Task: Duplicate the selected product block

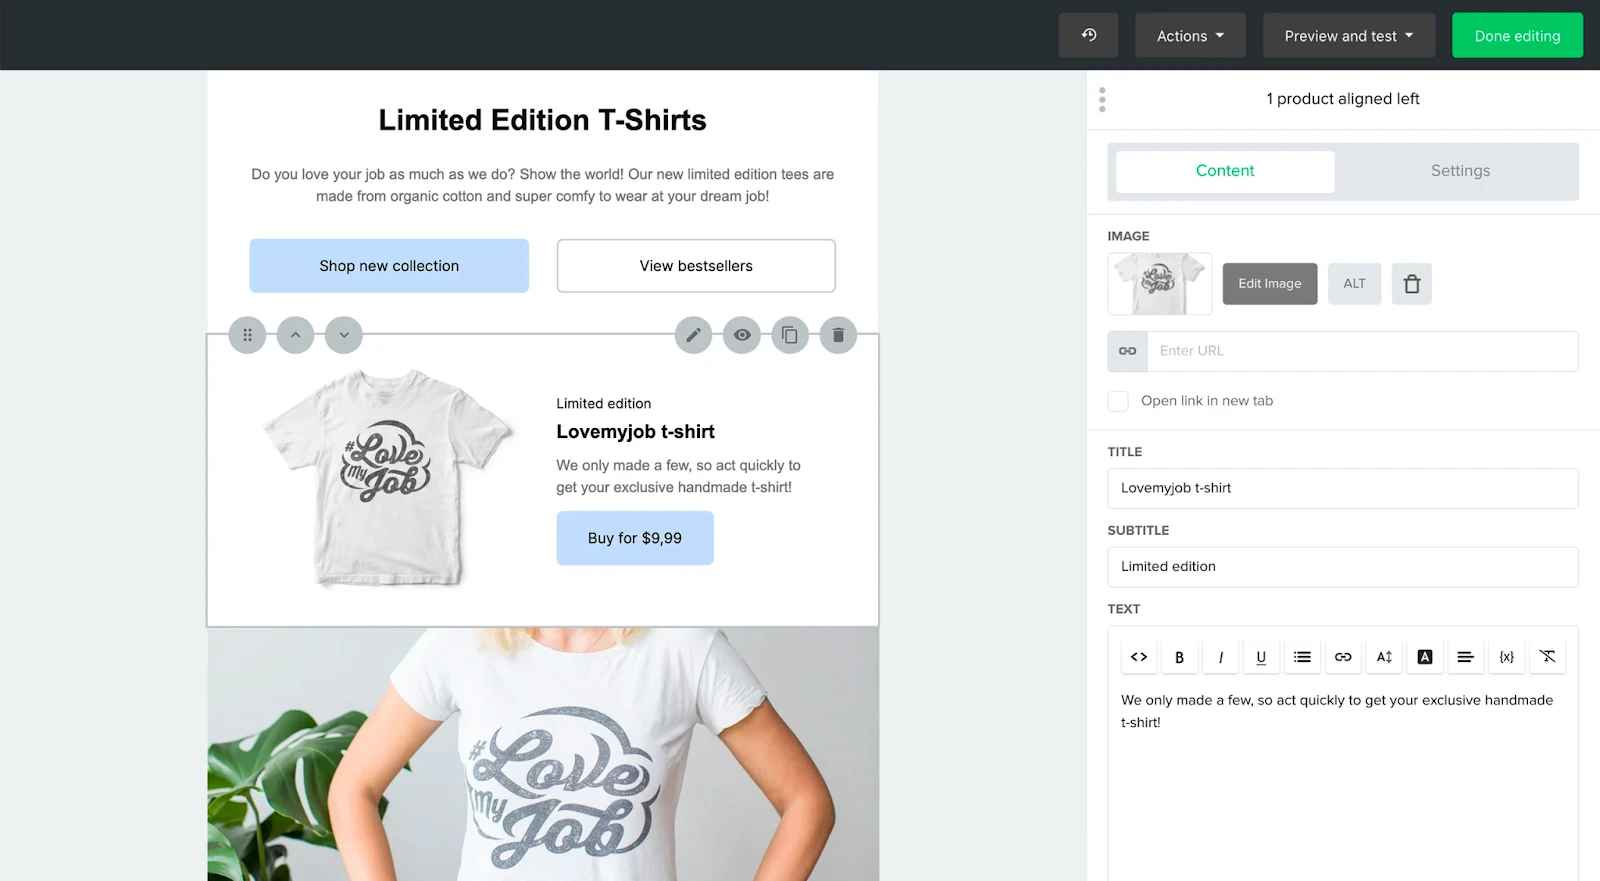Action: point(790,335)
